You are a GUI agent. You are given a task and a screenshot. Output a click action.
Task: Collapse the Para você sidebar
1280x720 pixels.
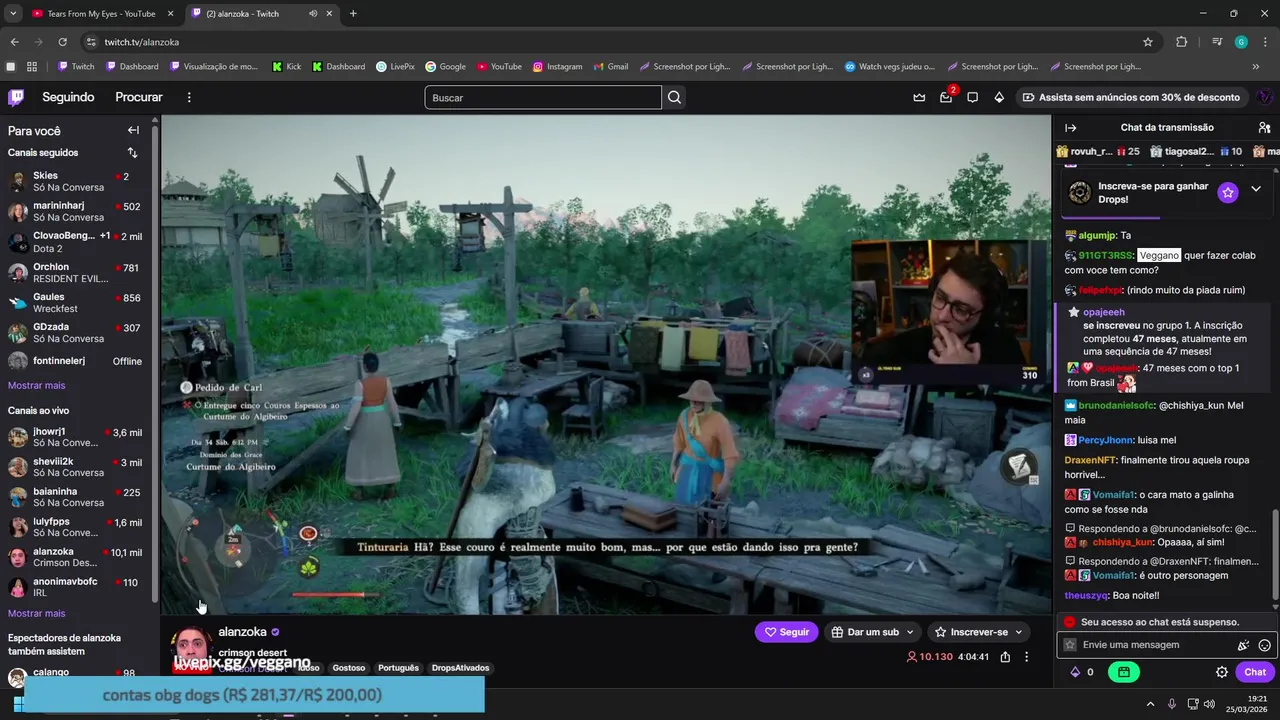133,130
